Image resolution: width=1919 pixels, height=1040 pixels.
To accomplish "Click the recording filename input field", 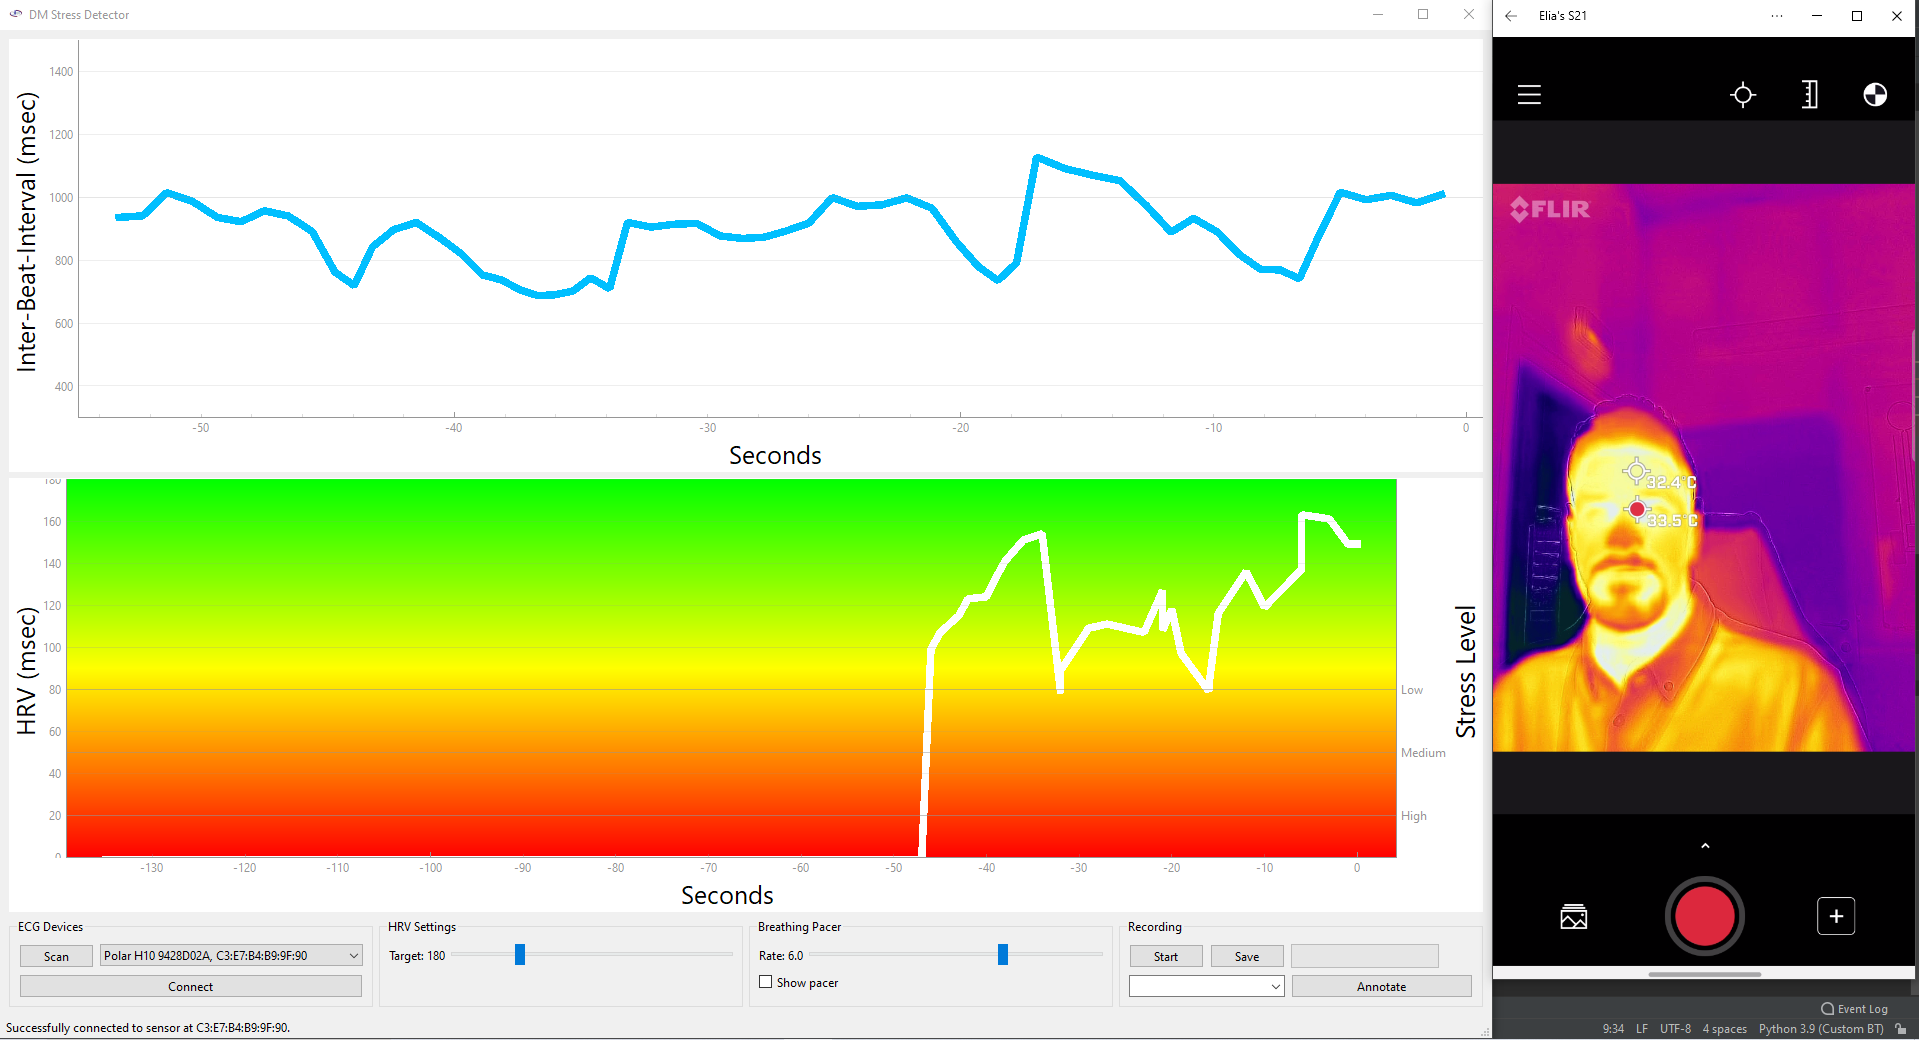I will point(1364,957).
